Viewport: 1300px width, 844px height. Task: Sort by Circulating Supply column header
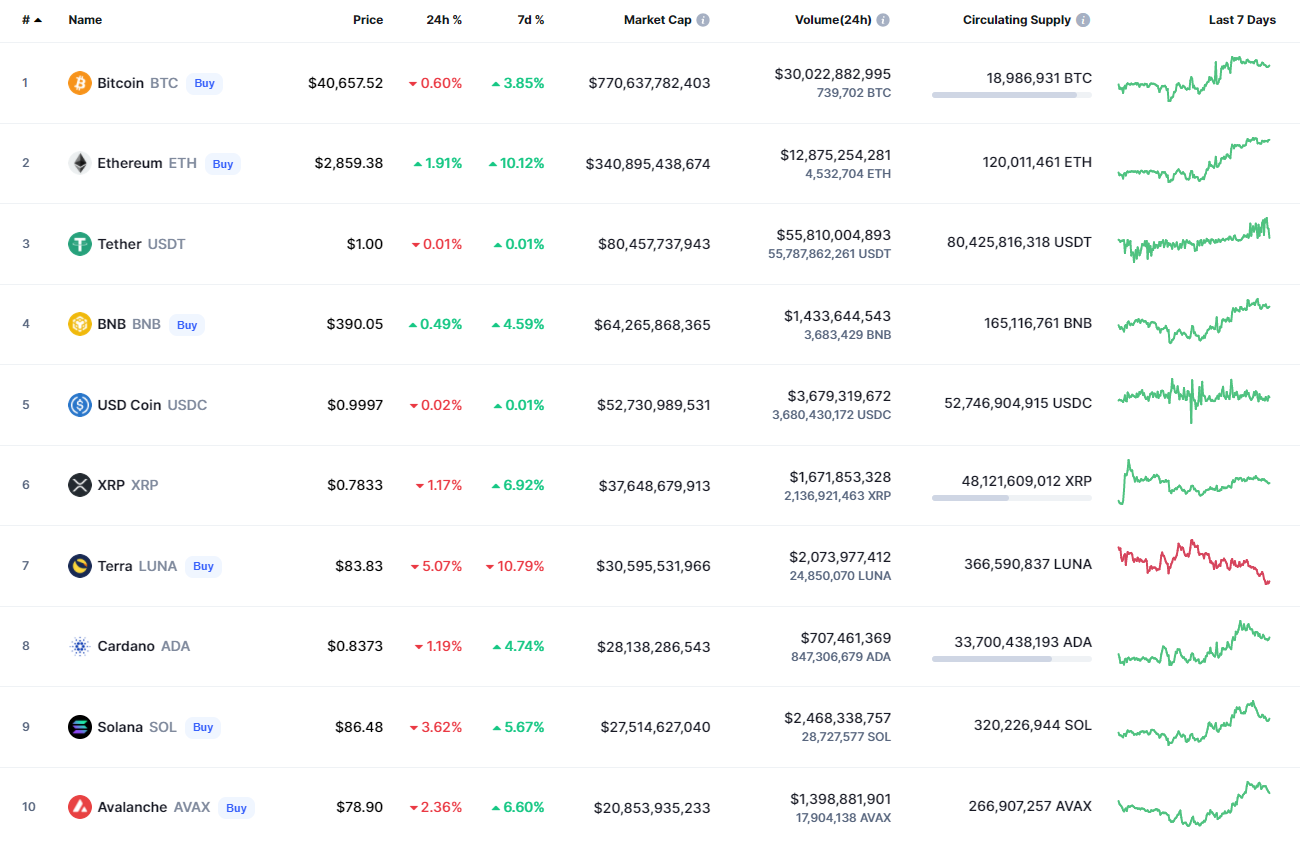(1017, 20)
